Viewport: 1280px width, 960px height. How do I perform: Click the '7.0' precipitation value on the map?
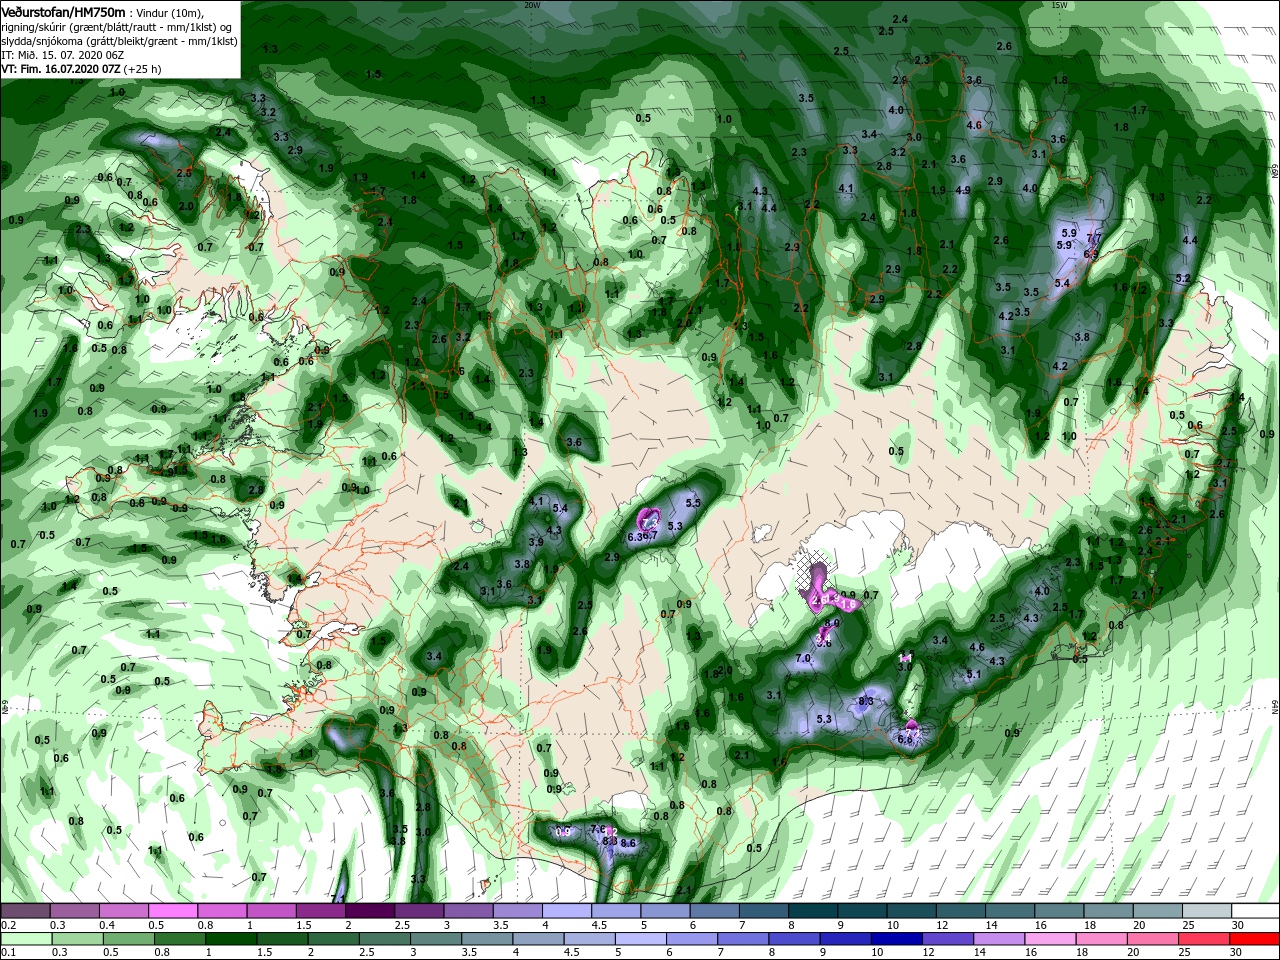803,658
